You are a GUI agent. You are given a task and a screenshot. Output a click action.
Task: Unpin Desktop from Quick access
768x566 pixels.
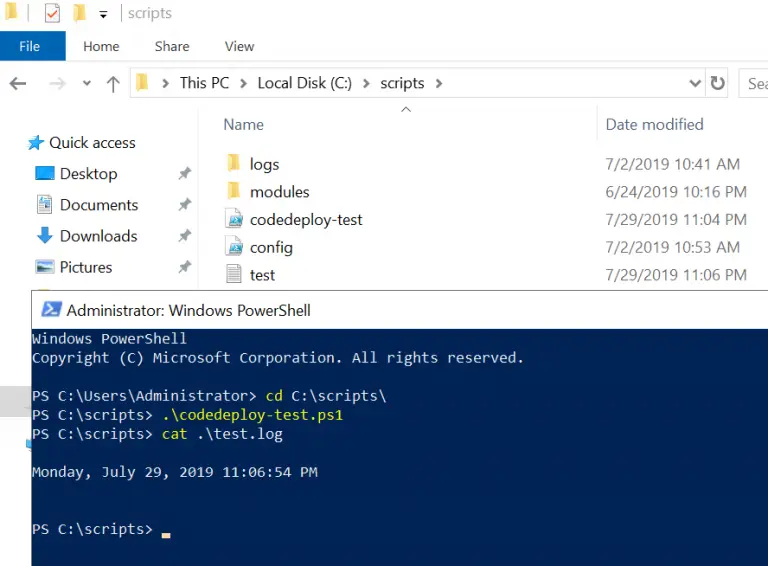point(184,173)
